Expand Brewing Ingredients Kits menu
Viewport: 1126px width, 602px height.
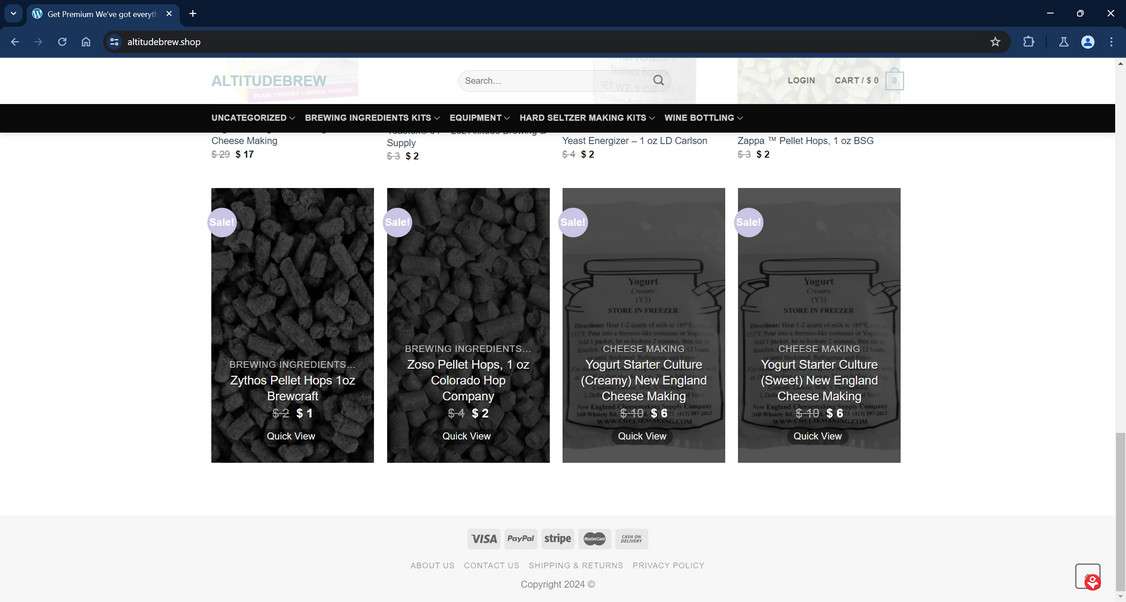click(x=372, y=118)
